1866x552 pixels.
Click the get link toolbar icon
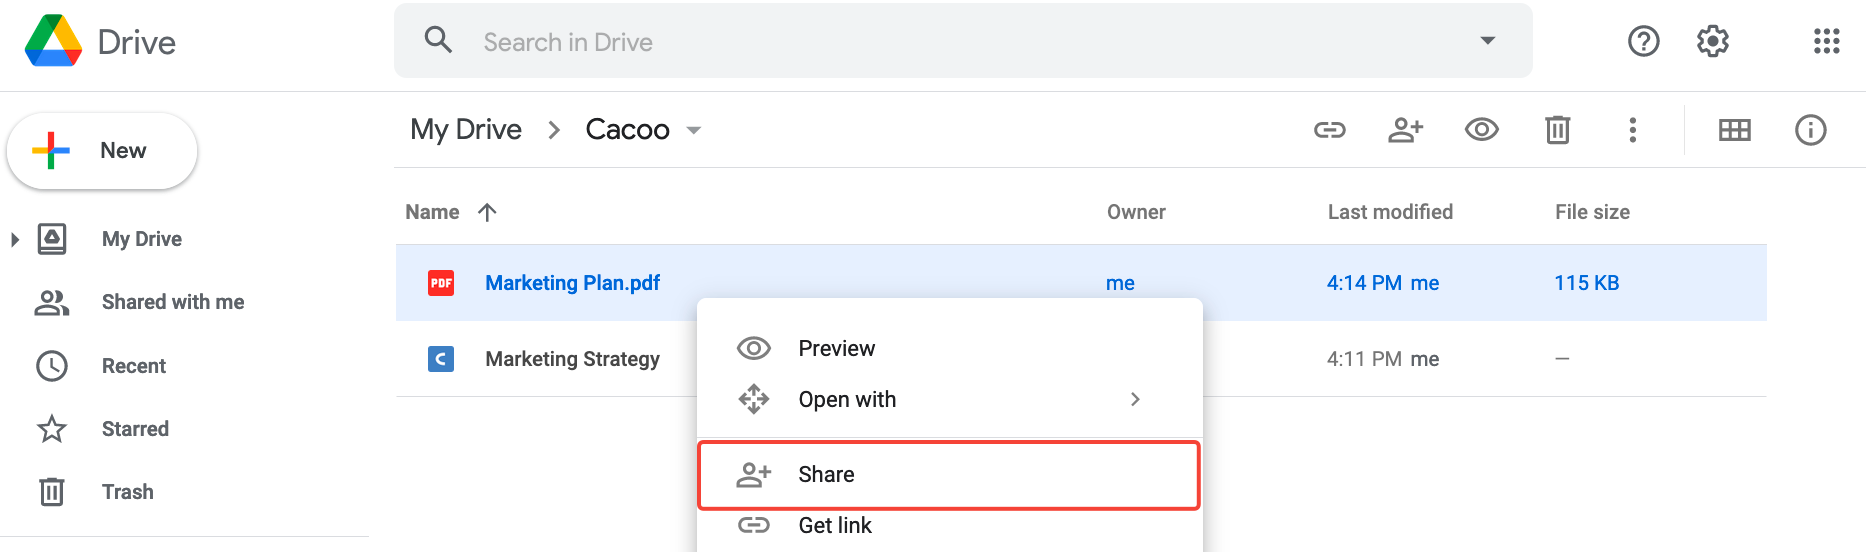coord(1329,130)
